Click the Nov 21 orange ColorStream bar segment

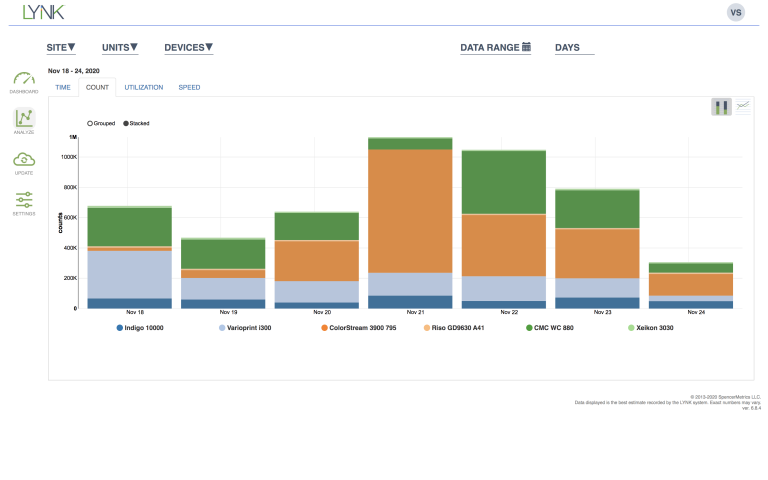point(410,211)
